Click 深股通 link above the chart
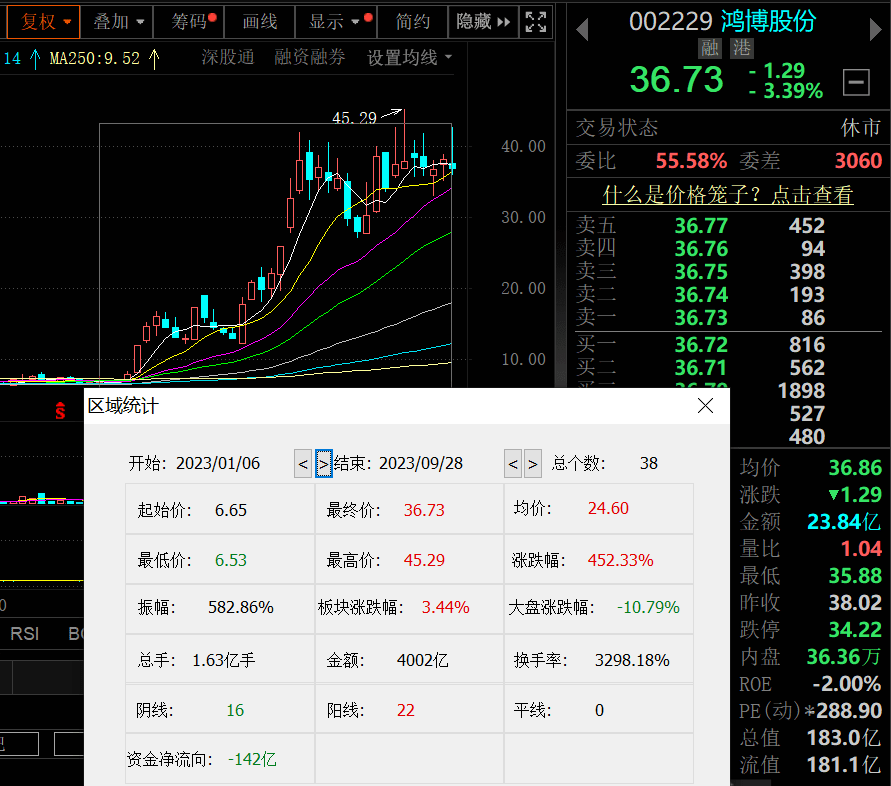 point(228,58)
